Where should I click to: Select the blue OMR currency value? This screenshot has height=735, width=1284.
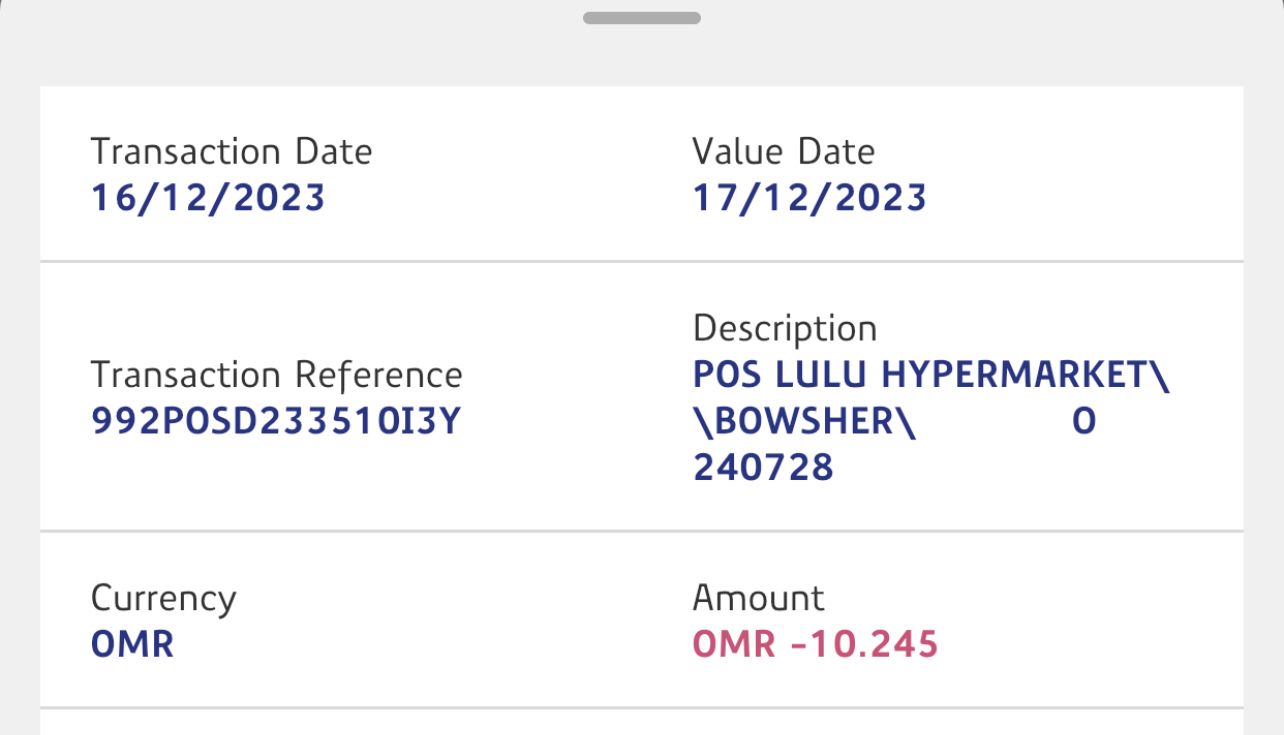[132, 644]
